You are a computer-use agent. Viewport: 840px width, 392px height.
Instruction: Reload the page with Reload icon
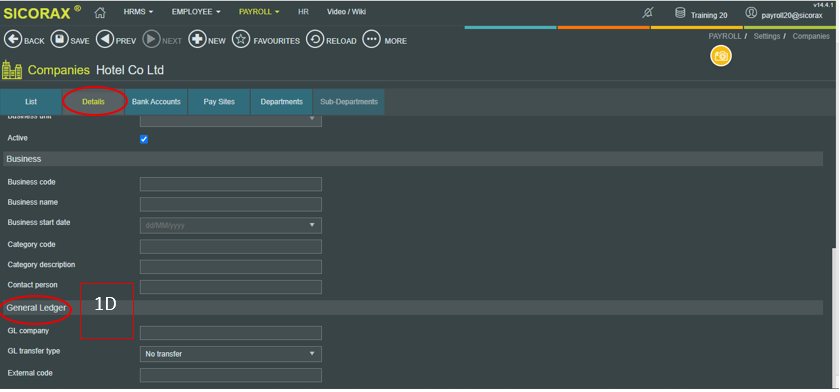315,40
